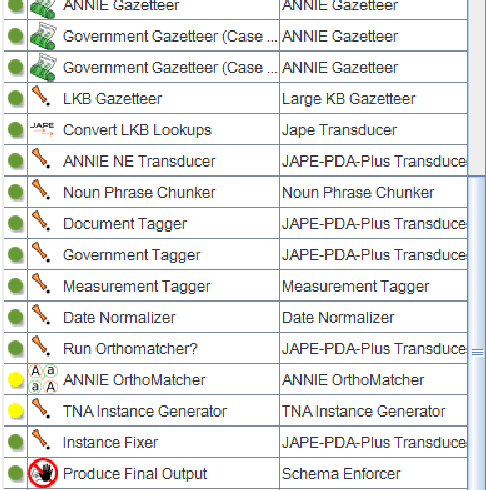Toggle yellow status dot for ANNIE OrthoMatcher

point(15,380)
